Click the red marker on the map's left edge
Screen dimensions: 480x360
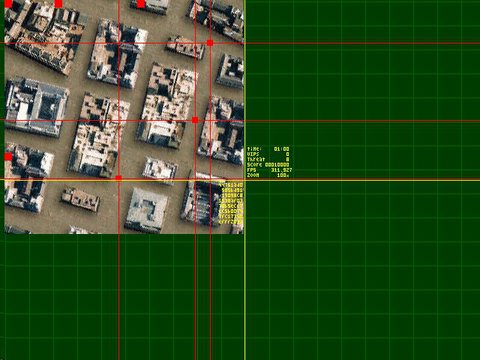(8, 157)
